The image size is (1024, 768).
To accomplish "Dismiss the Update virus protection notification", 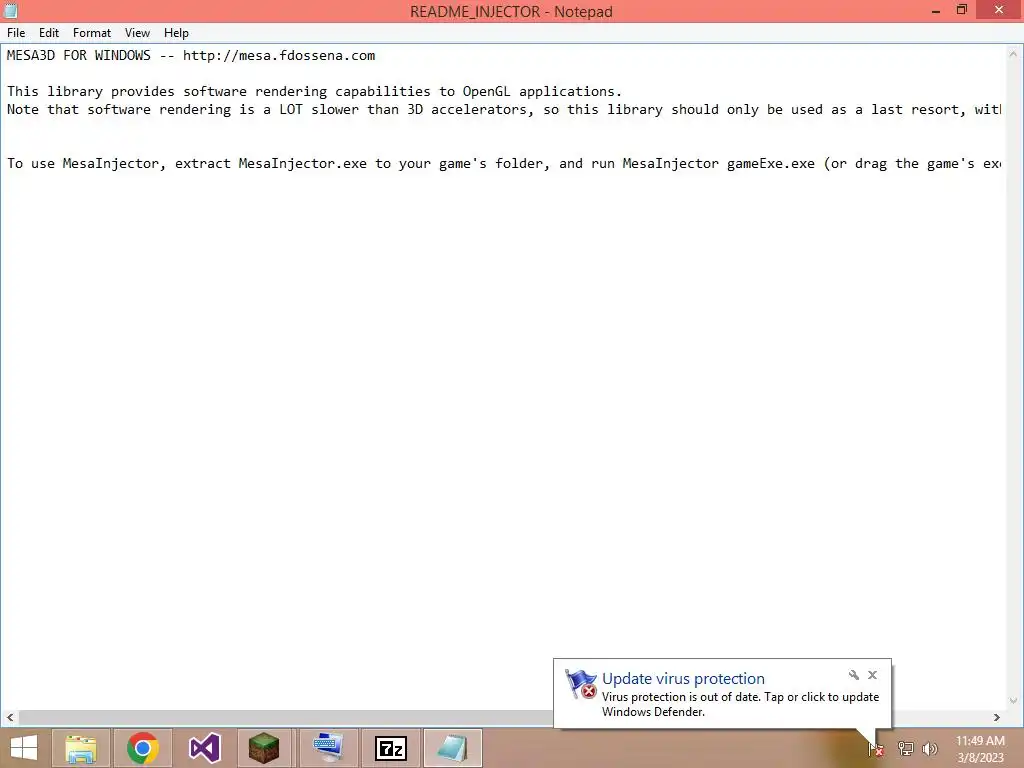I will coord(872,675).
